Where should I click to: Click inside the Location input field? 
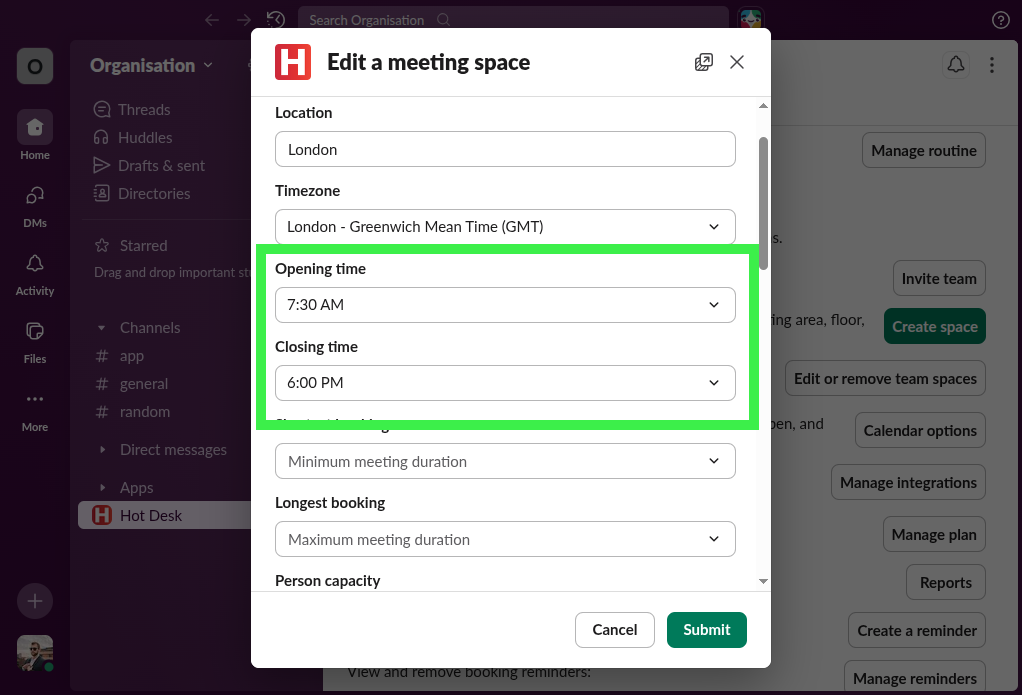click(505, 149)
